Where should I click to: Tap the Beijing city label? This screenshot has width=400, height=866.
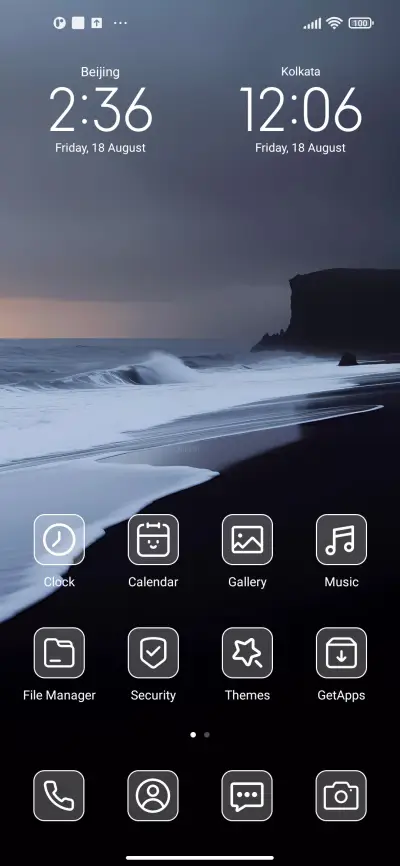click(x=100, y=72)
